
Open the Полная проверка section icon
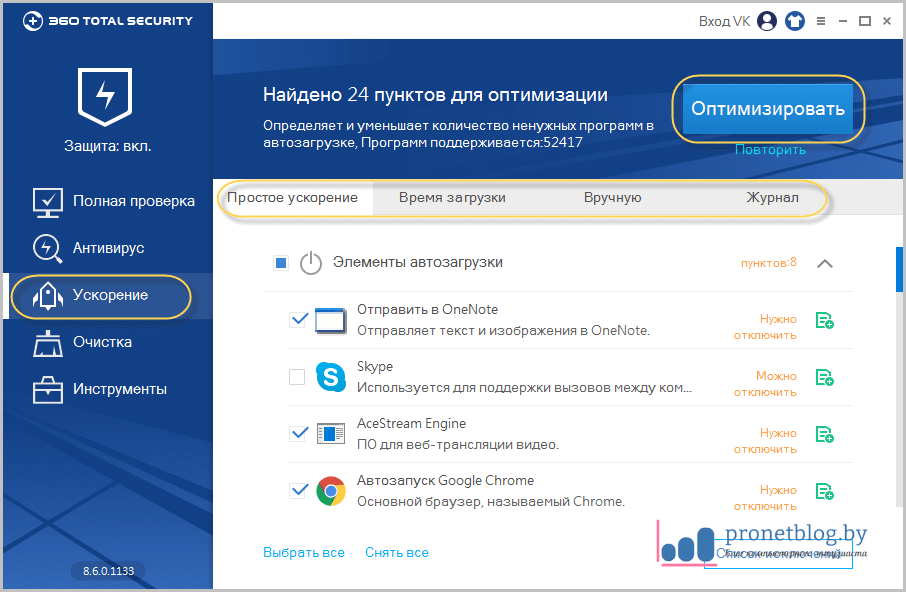(x=47, y=201)
